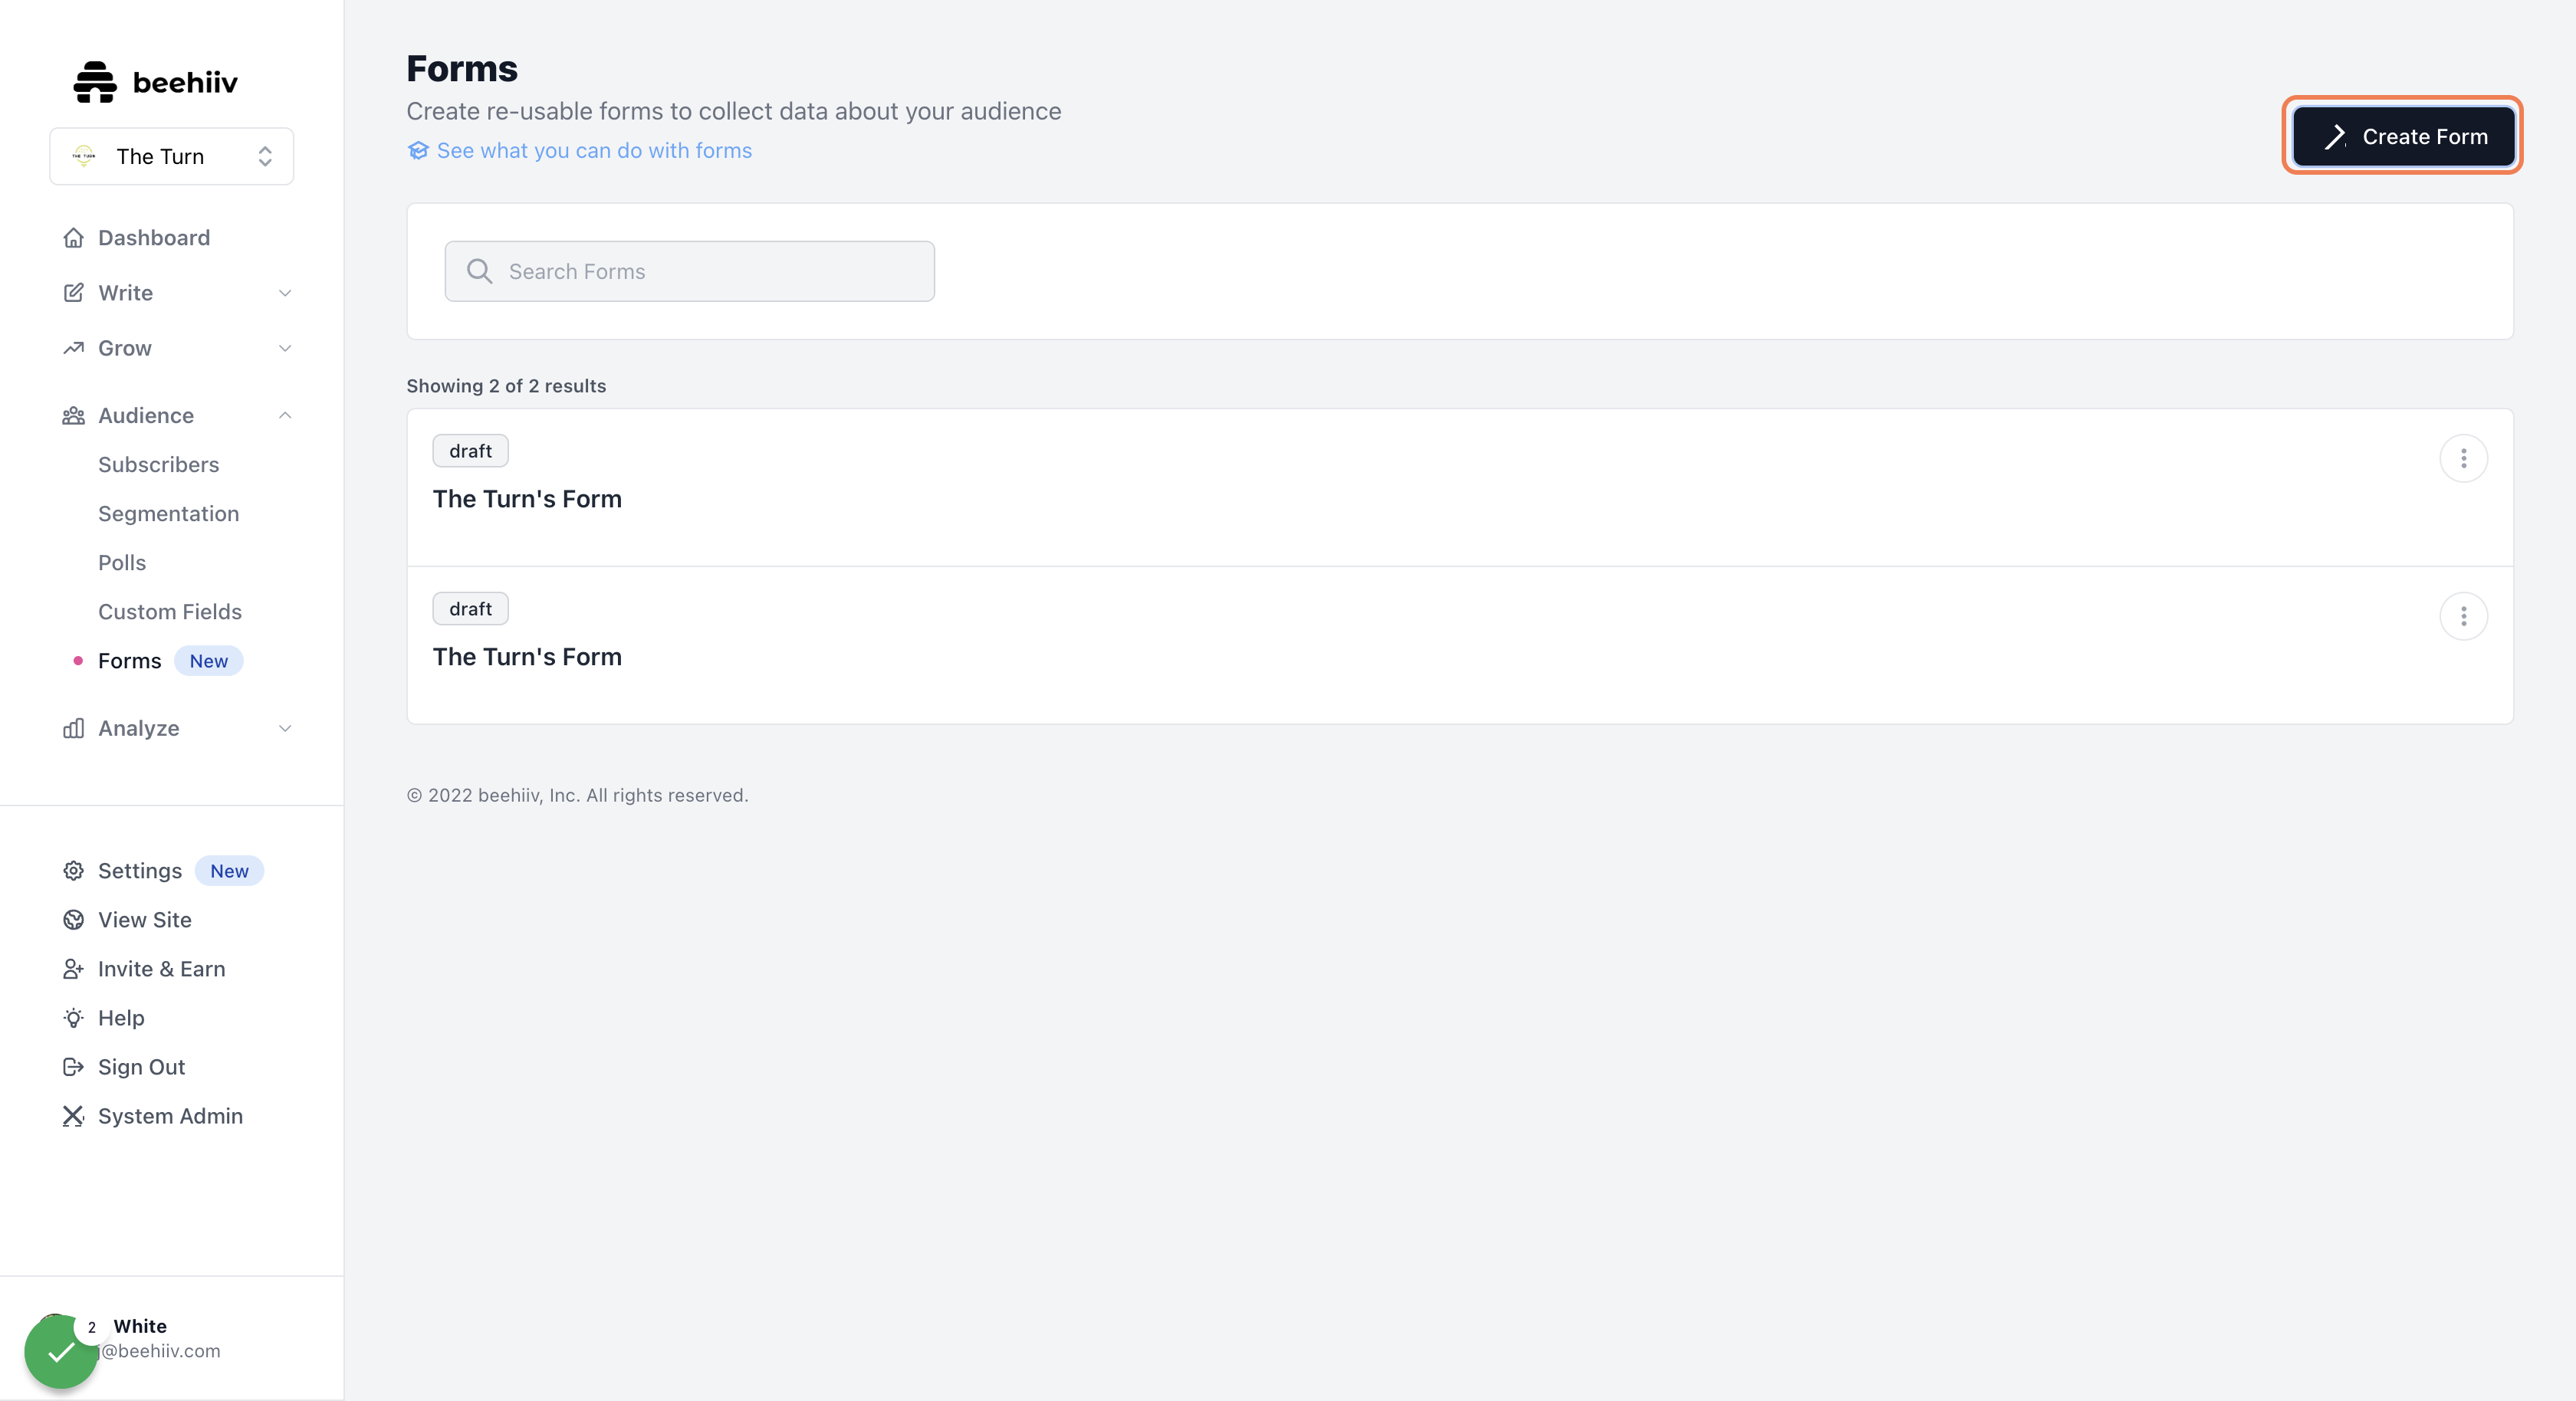Open options menu for second The Turn's Form
2576x1401 pixels.
2463,616
